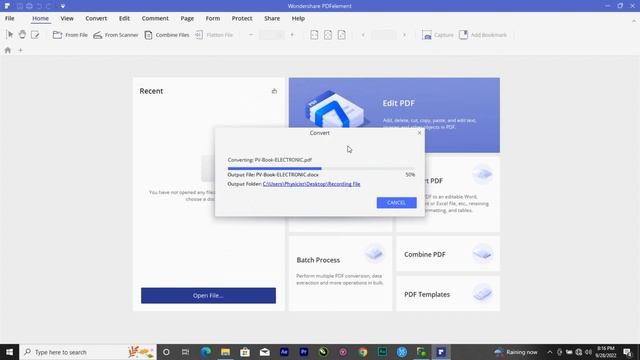Screen dimensions: 640x360
Task: Open Mail app from taskbar
Action: coord(264,352)
